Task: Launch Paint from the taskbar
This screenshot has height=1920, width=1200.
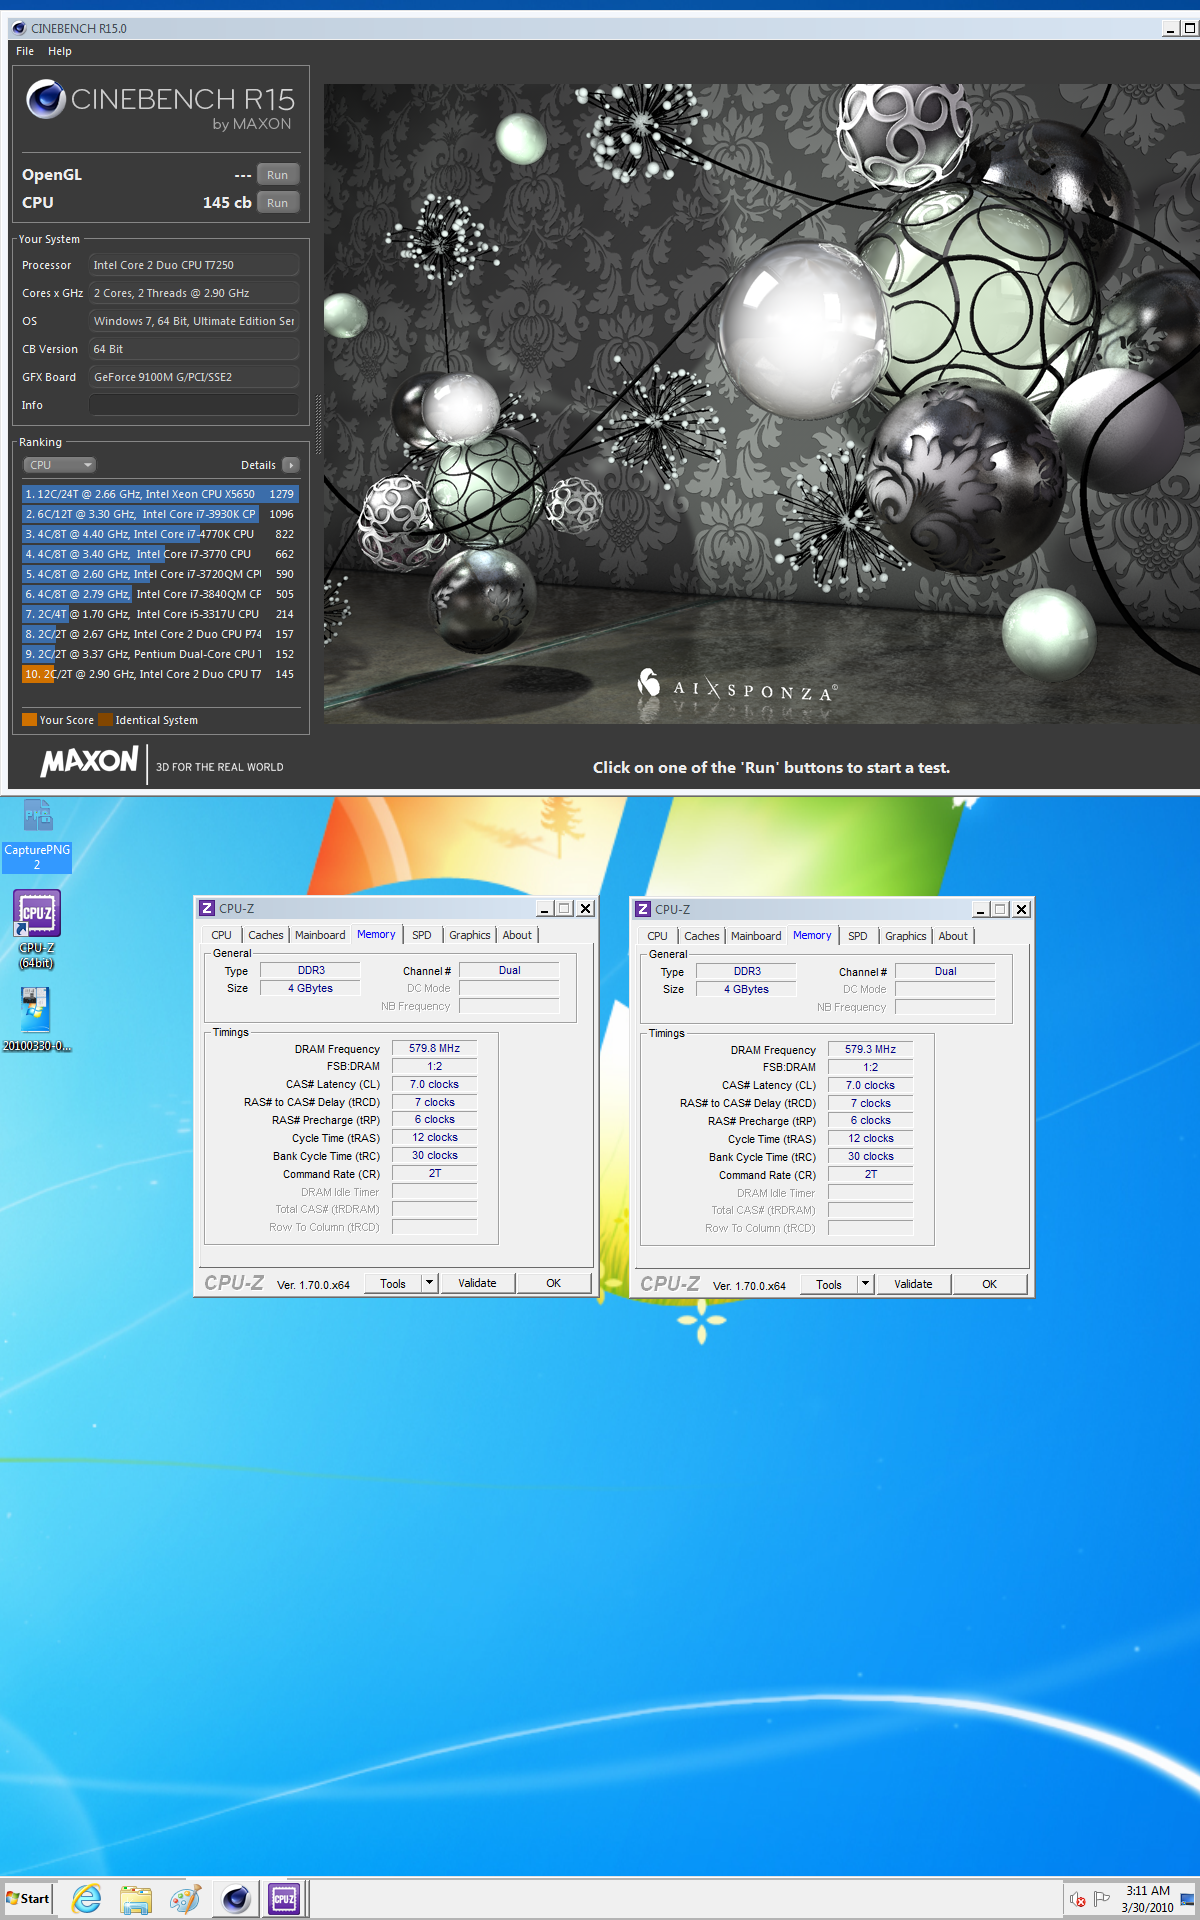Action: pos(185,1898)
